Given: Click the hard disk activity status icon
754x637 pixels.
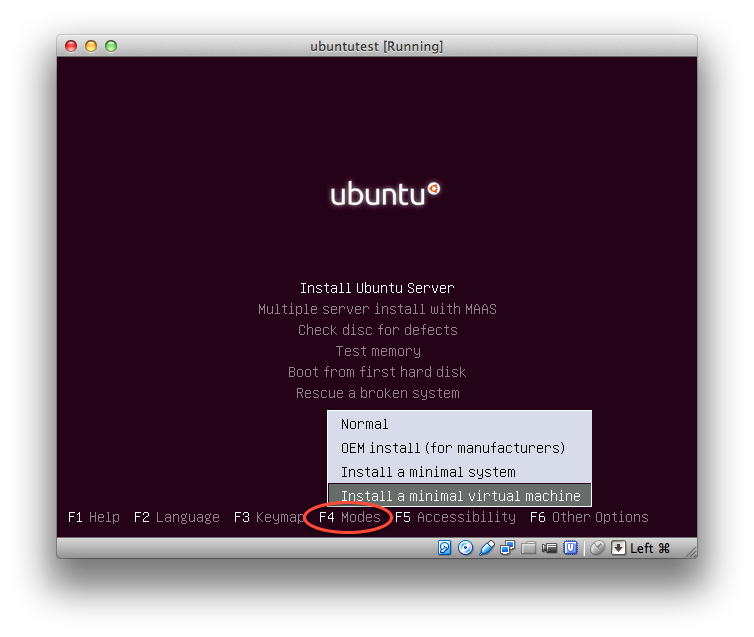Looking at the screenshot, I should 446,548.
